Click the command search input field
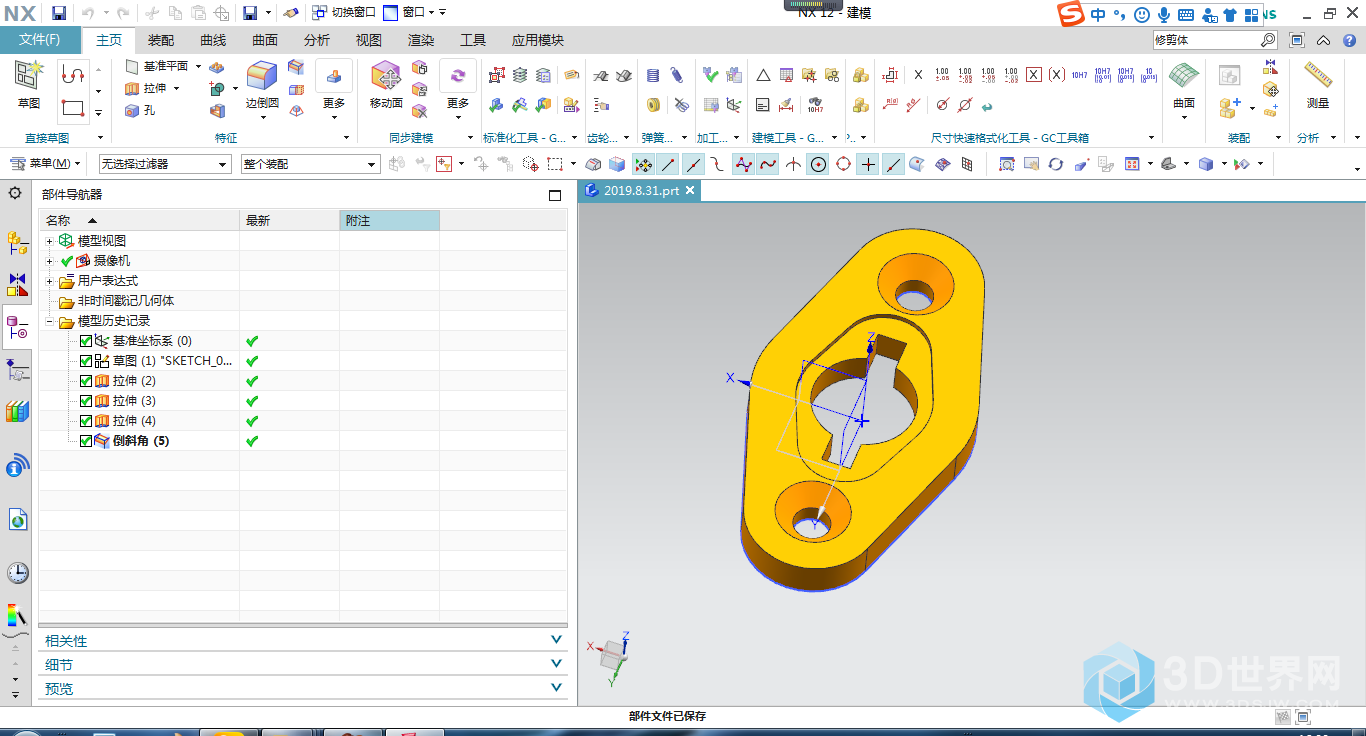1366x736 pixels. click(1206, 40)
